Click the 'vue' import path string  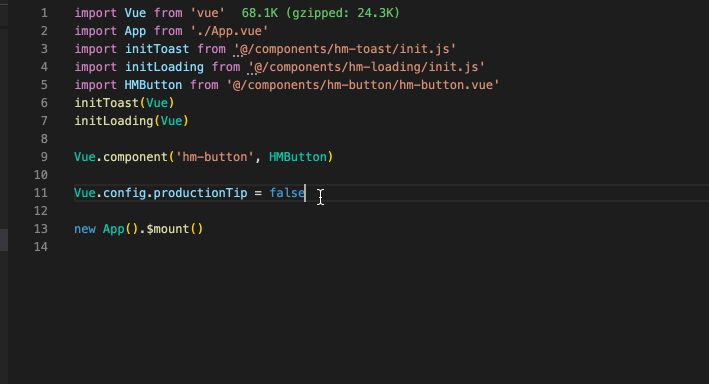[208, 13]
